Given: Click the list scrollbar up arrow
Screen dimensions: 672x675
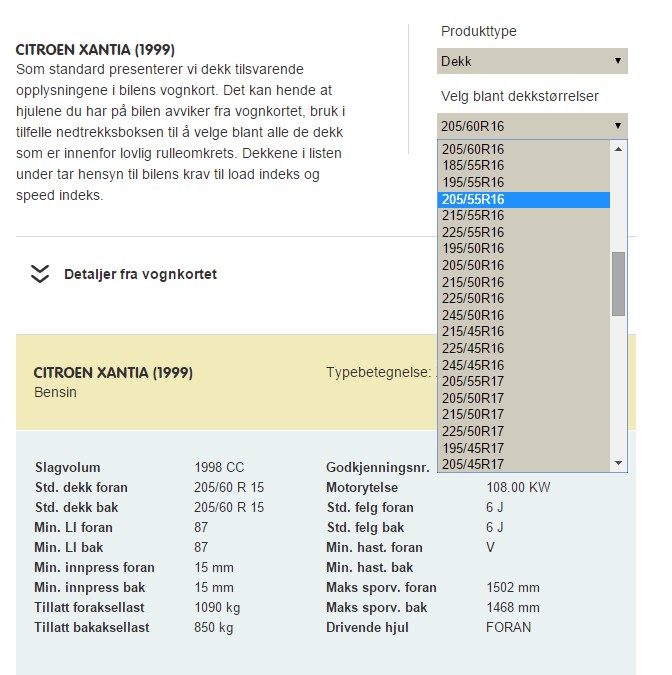Looking at the screenshot, I should [x=619, y=149].
